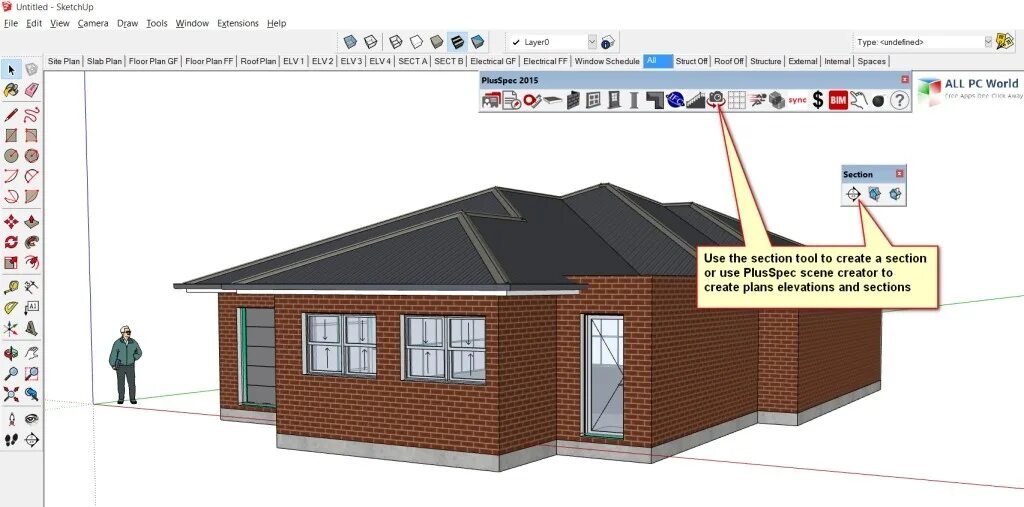Image resolution: width=1024 pixels, height=507 pixels.
Task: Toggle Display Section Cuts icon
Action: (x=895, y=194)
